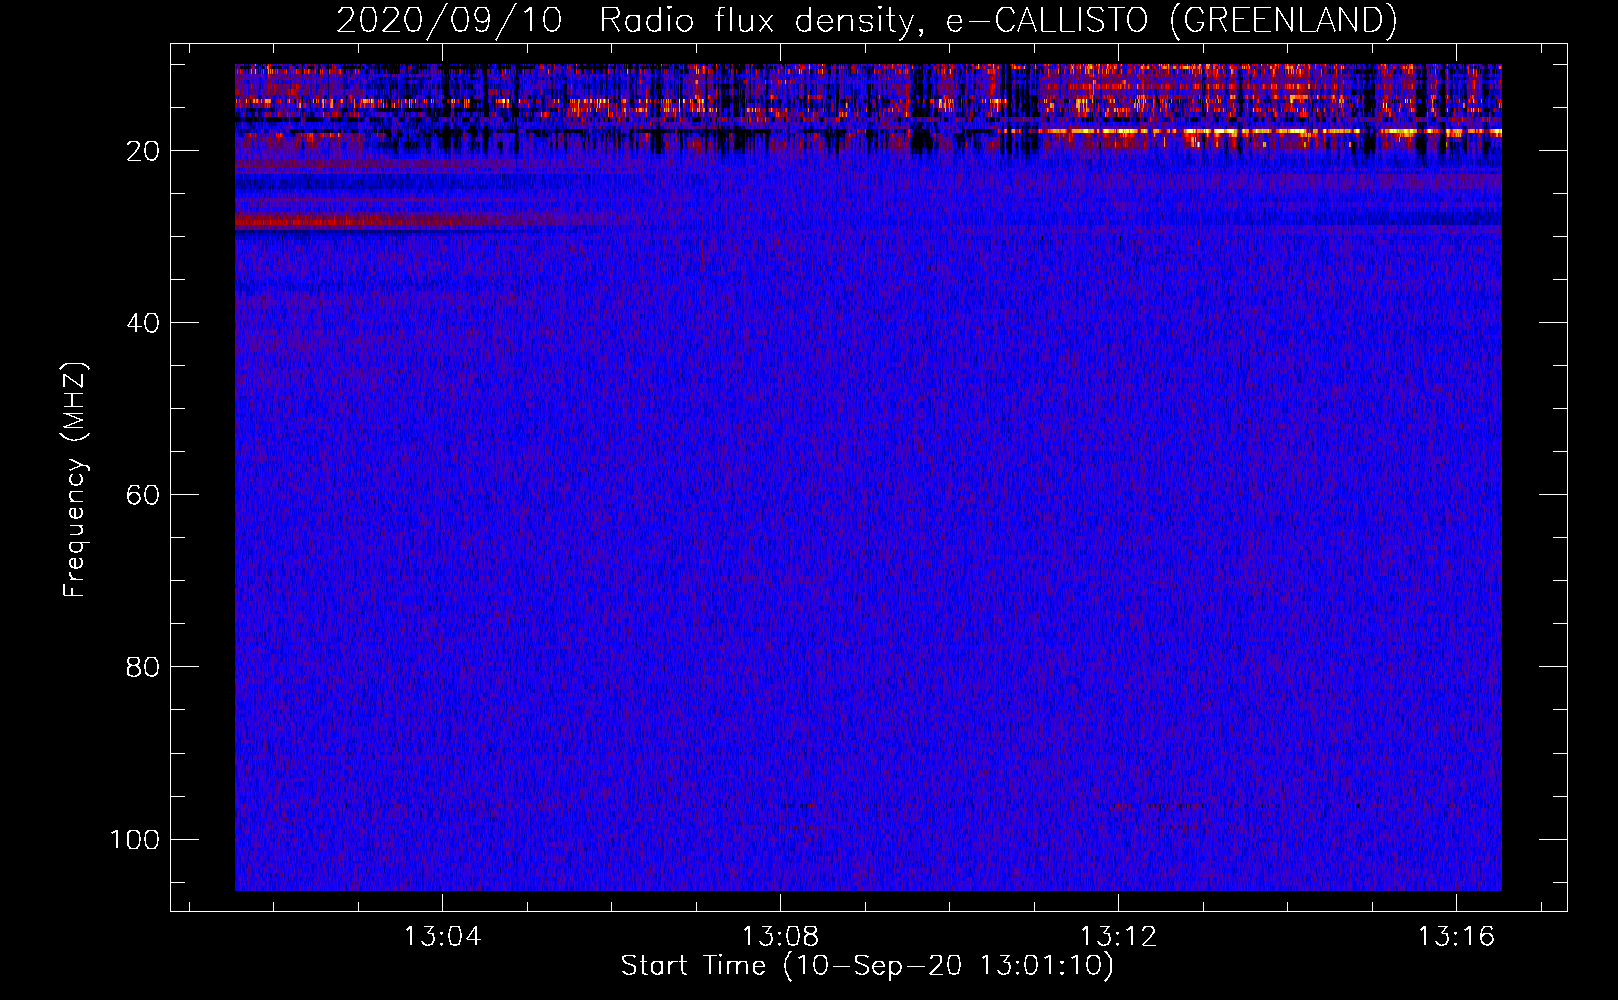Screen dimensions: 1618x1000
Task: Click the 20 frequency tick label
Action: pos(143,151)
